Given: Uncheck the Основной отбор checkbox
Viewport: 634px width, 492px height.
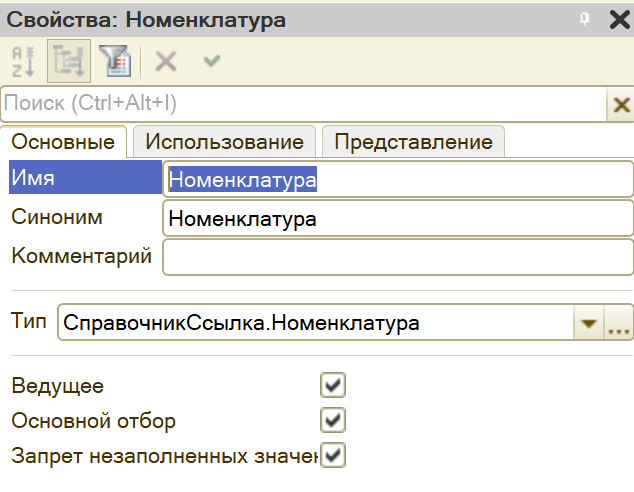Looking at the screenshot, I should [333, 420].
